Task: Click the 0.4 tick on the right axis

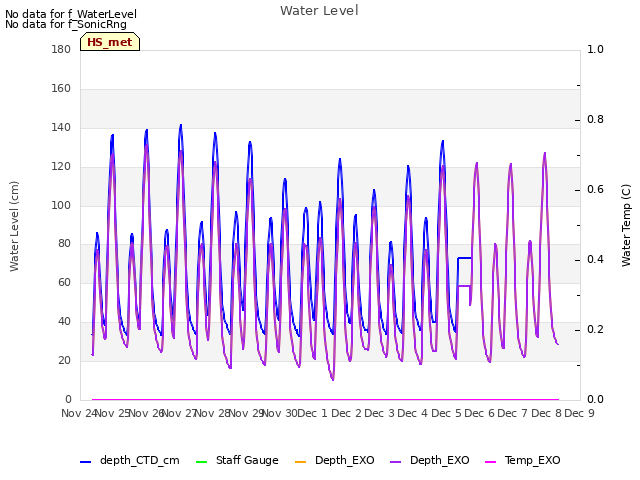Action: coord(595,260)
